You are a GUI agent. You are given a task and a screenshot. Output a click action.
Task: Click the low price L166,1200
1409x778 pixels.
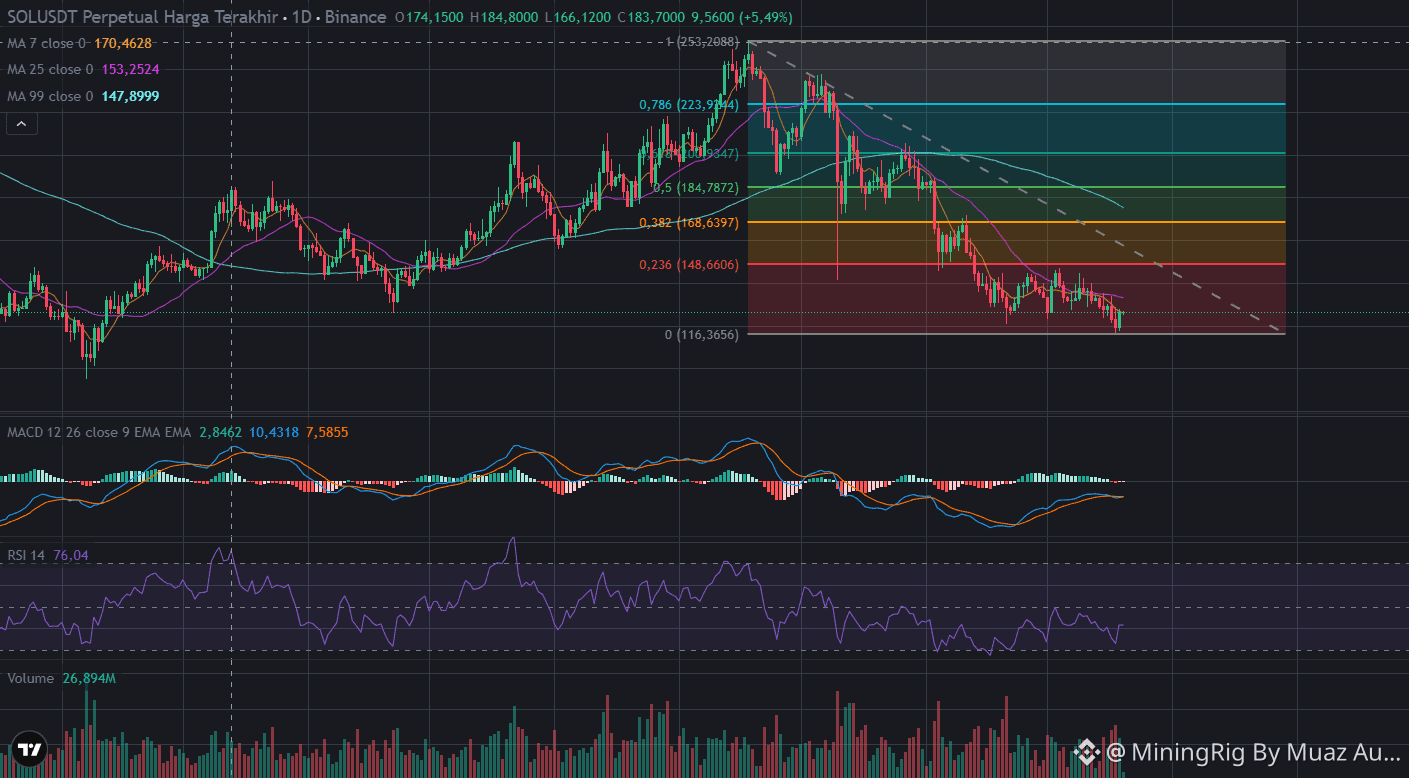pos(578,17)
